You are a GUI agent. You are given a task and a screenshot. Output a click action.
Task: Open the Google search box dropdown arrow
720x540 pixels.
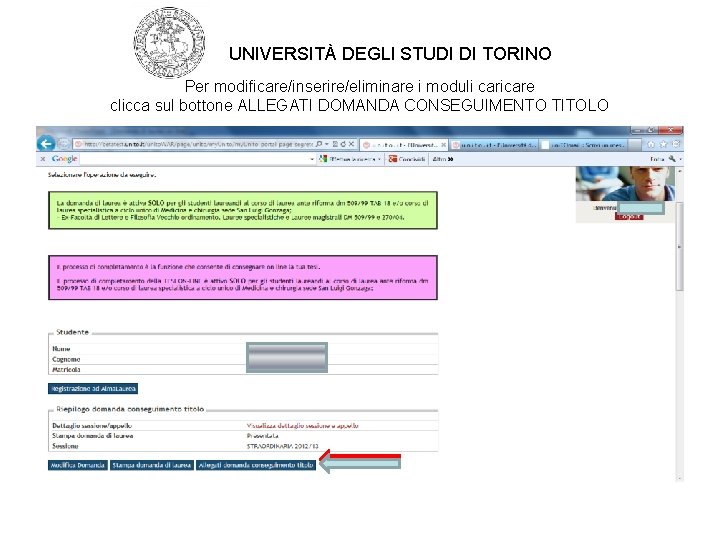312,159
